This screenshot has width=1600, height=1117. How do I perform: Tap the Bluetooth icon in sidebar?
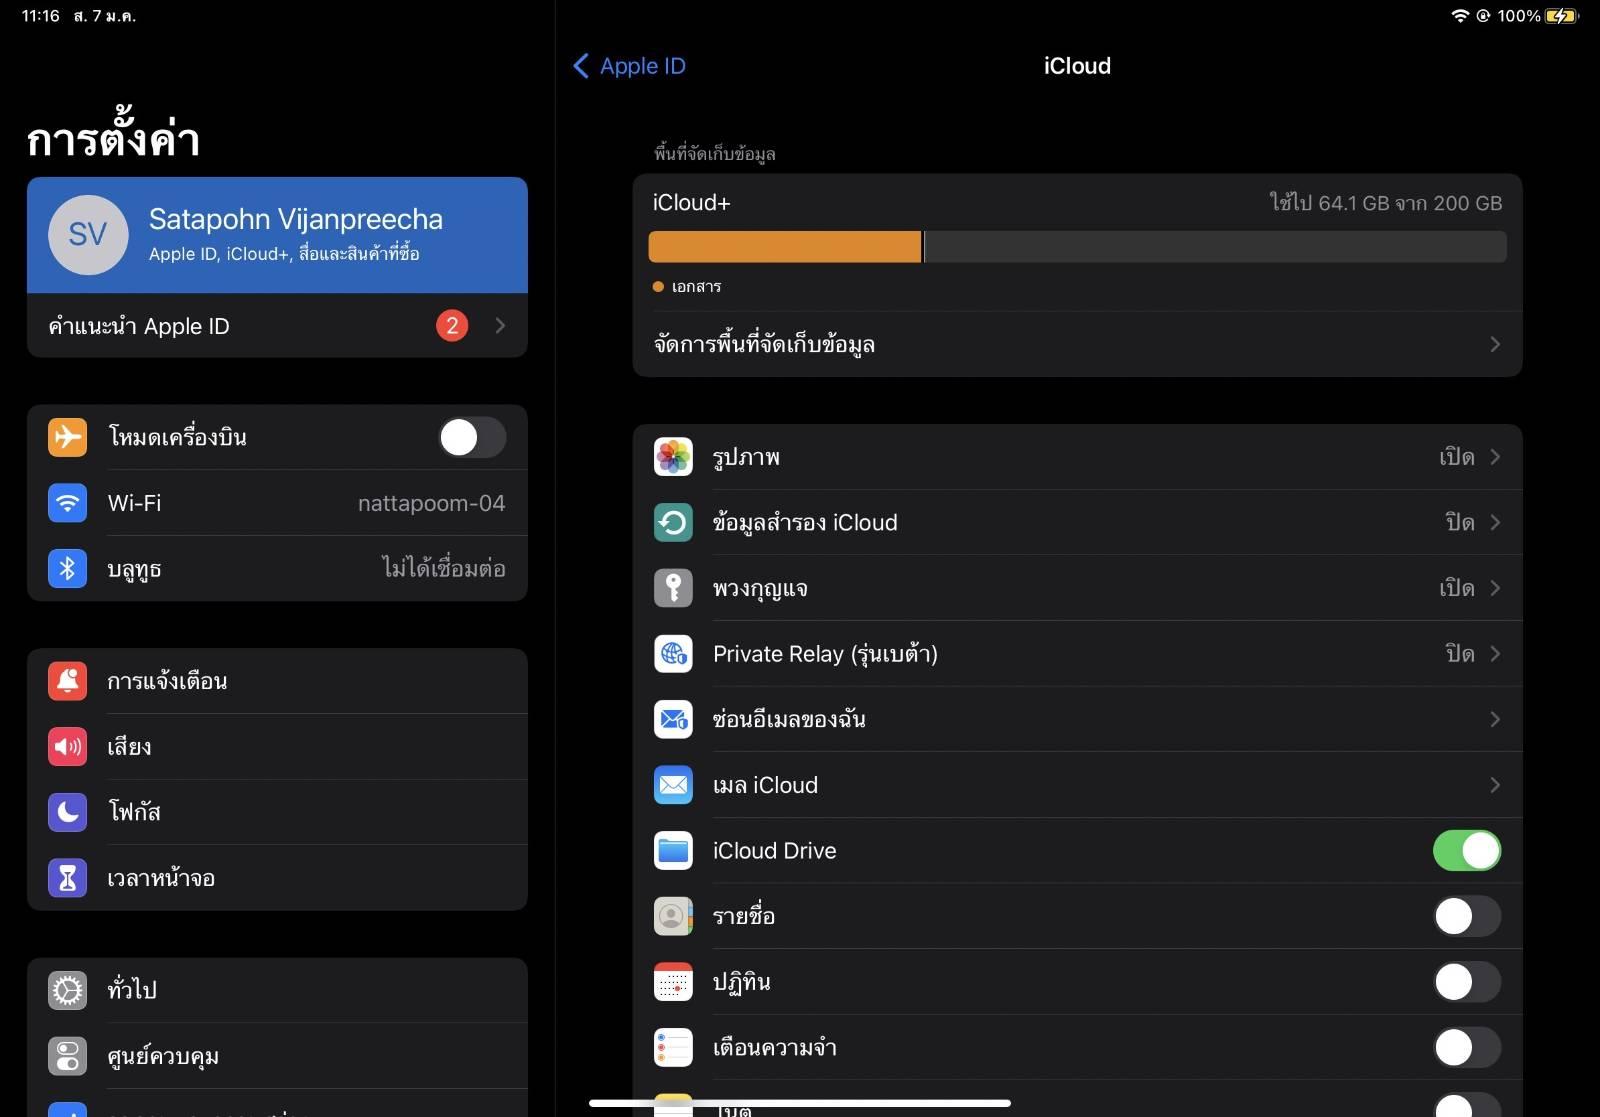(67, 568)
